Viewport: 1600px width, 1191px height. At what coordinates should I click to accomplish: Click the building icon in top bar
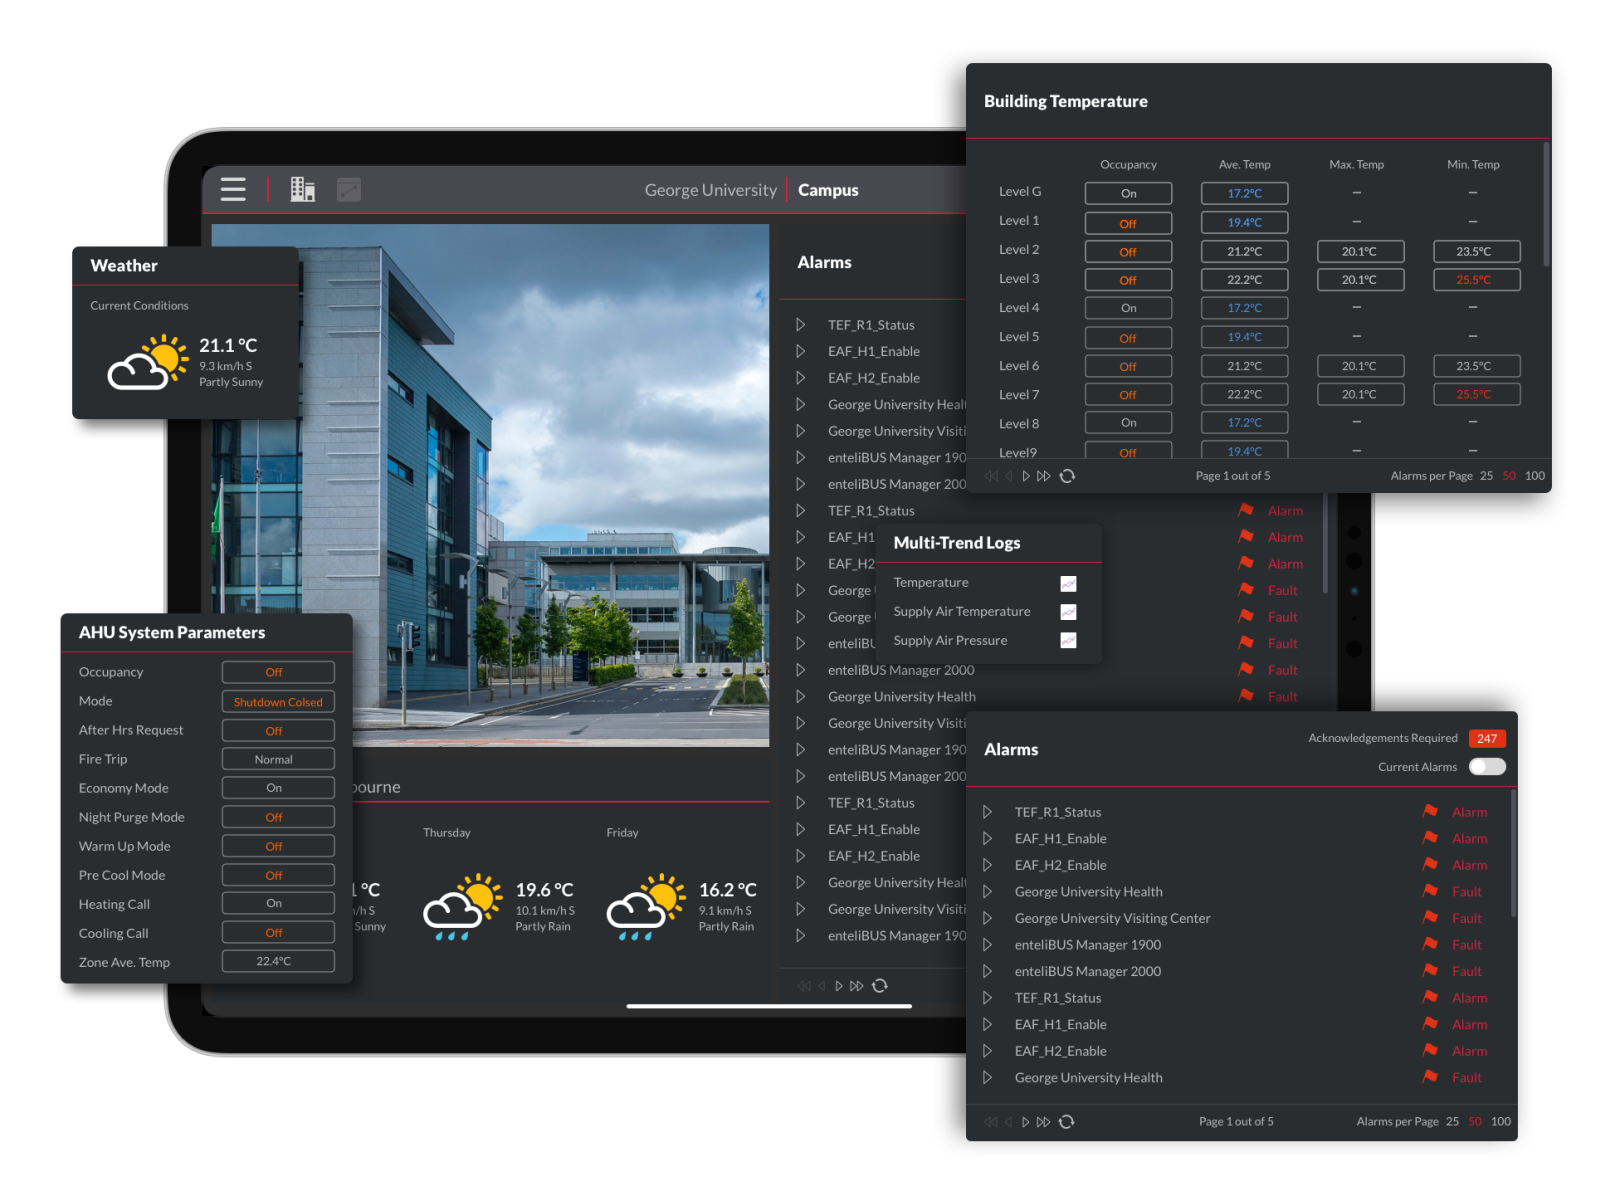pos(302,190)
